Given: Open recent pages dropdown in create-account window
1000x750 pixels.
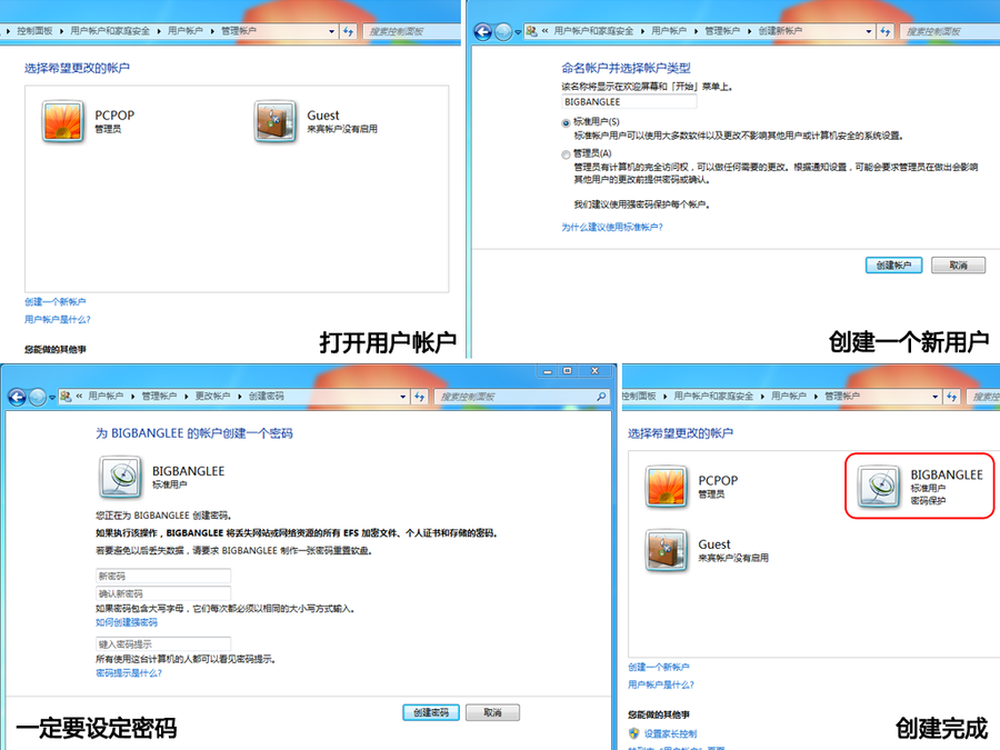Looking at the screenshot, I should pyautogui.click(x=518, y=32).
